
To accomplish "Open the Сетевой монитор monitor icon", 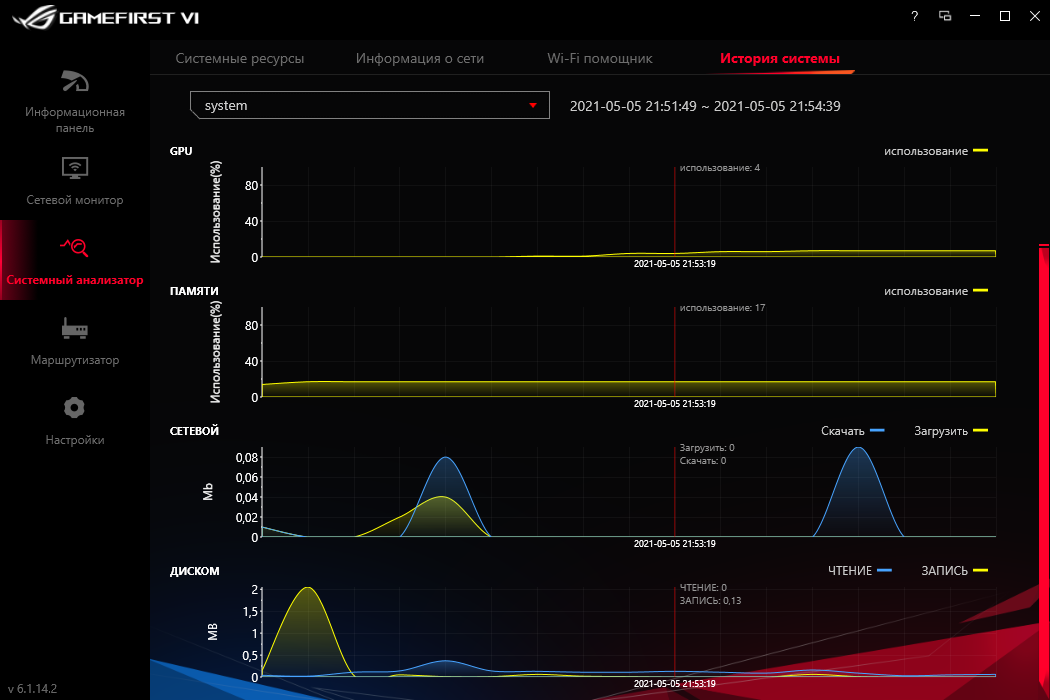I will pos(74,167).
